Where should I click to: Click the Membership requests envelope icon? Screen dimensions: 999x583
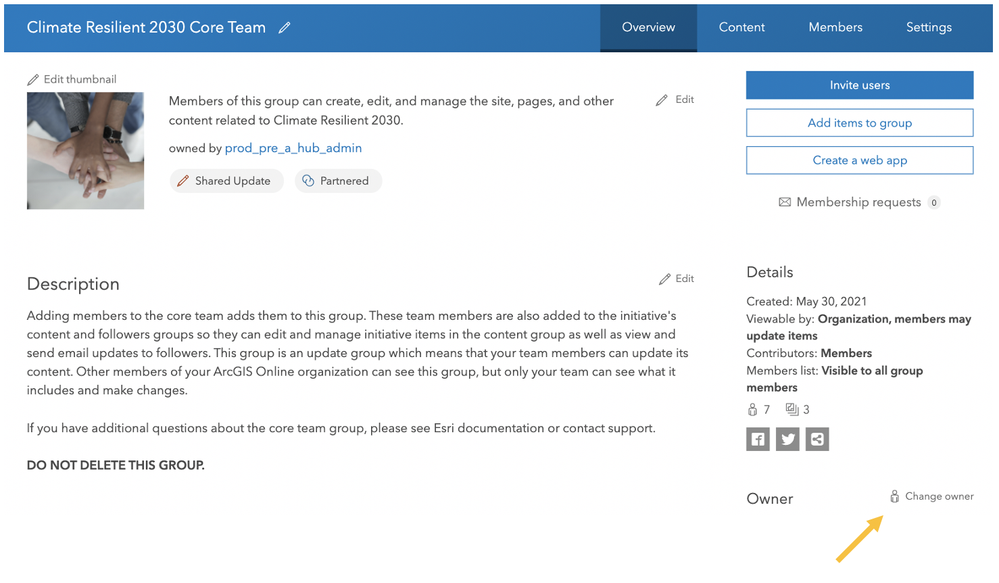pyautogui.click(x=785, y=202)
